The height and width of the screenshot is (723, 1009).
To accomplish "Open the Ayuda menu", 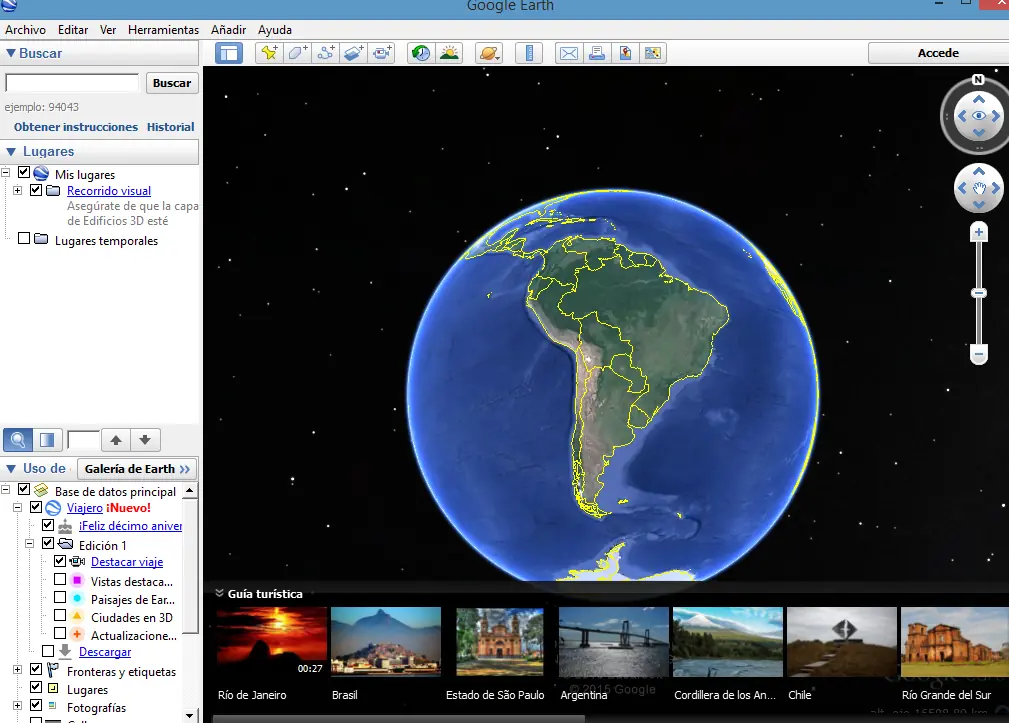I will (275, 30).
